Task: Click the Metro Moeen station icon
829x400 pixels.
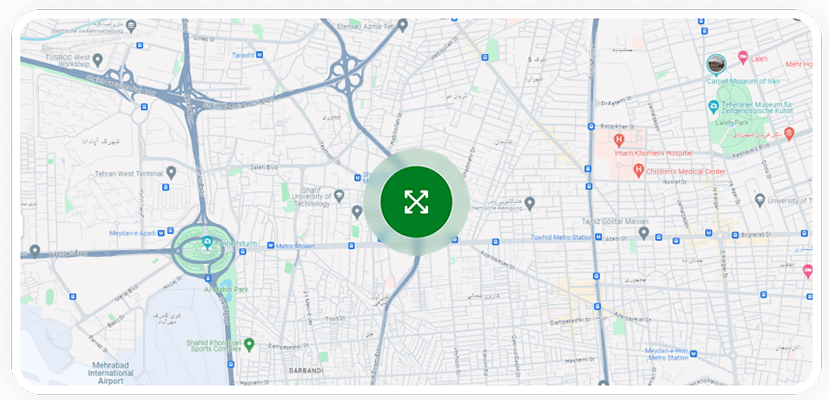Action: (x=271, y=246)
